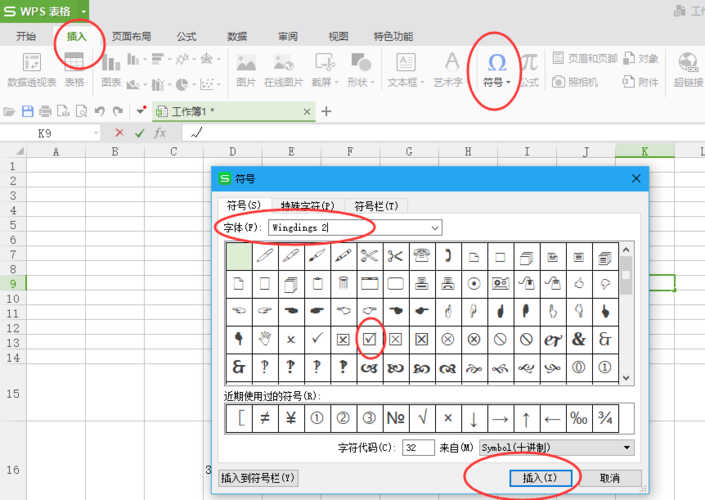Choose the recently used √ symbol

pyautogui.click(x=422, y=418)
